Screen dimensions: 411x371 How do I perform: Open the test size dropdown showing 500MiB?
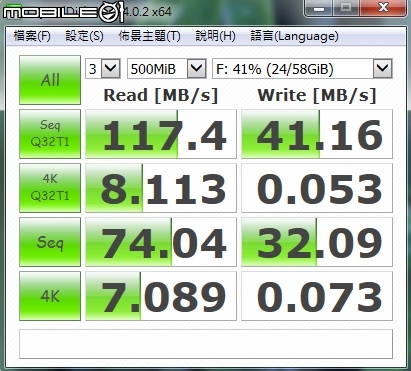167,69
